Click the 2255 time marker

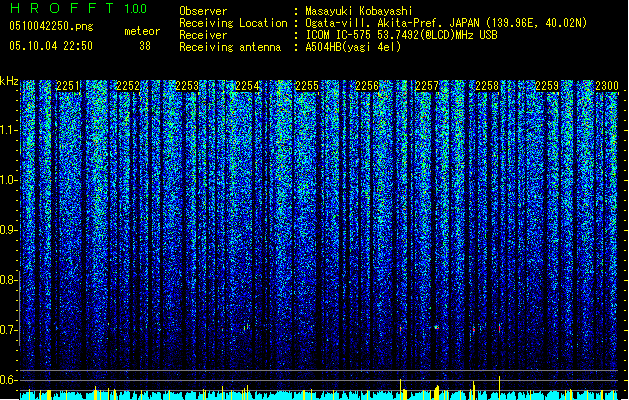pyautogui.click(x=307, y=86)
